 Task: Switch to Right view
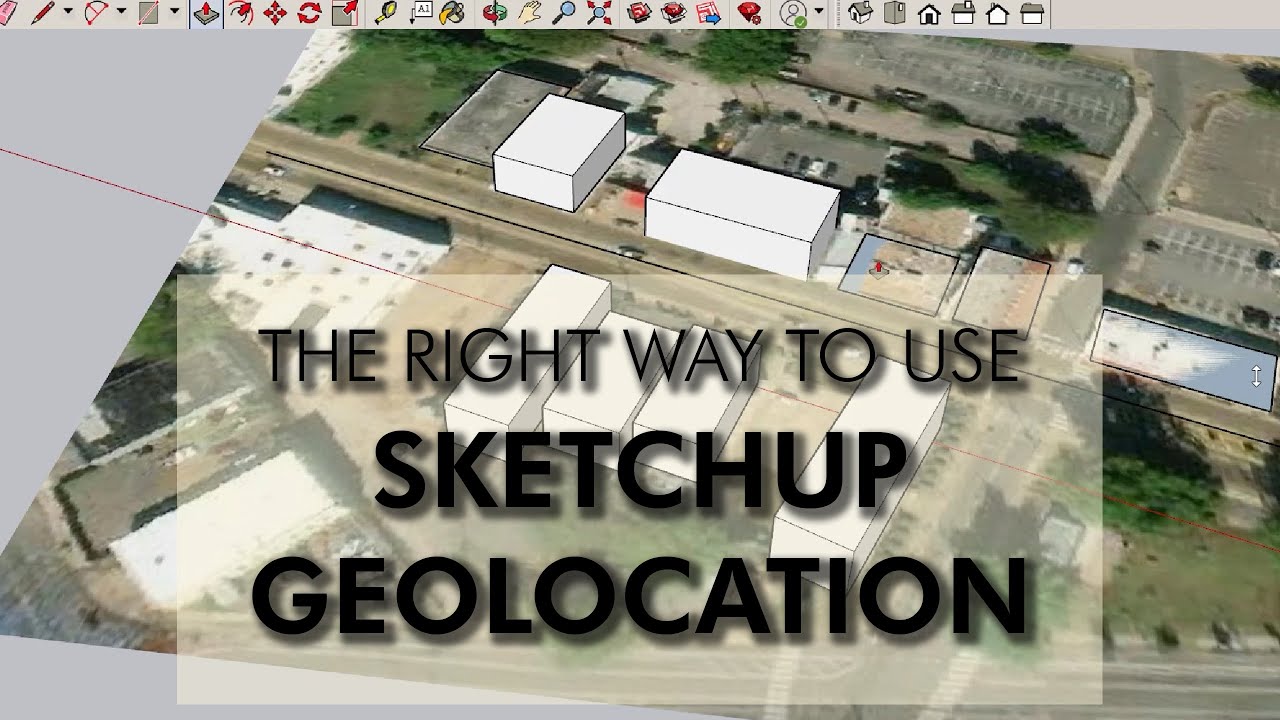pyautogui.click(x=963, y=13)
